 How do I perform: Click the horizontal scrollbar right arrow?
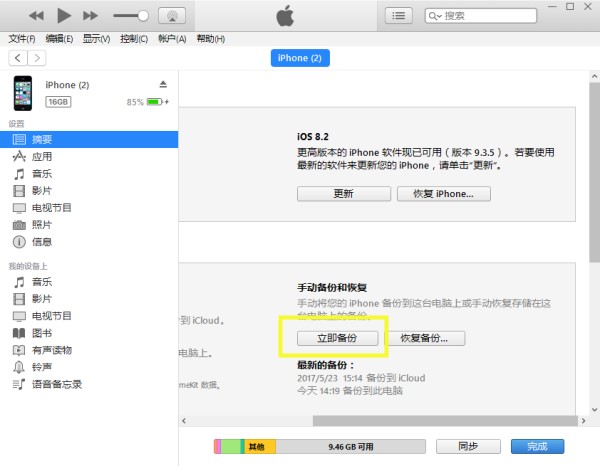[x=583, y=421]
